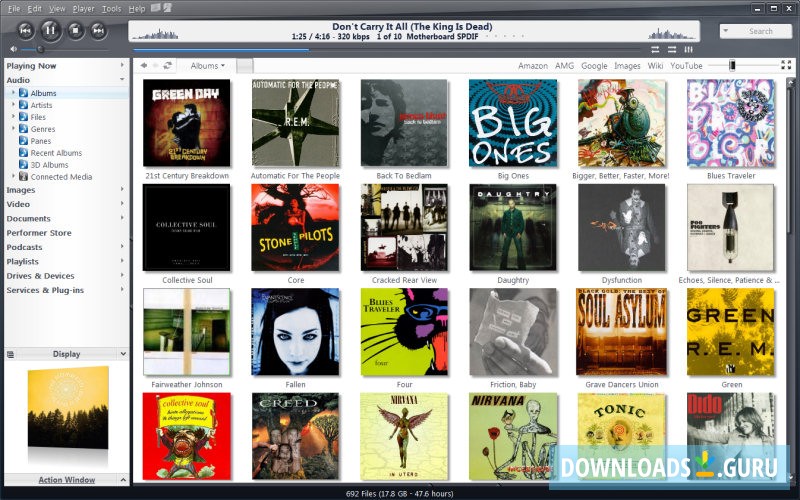800x500 pixels.
Task: Expand the Playing Now section
Action: tap(122, 65)
